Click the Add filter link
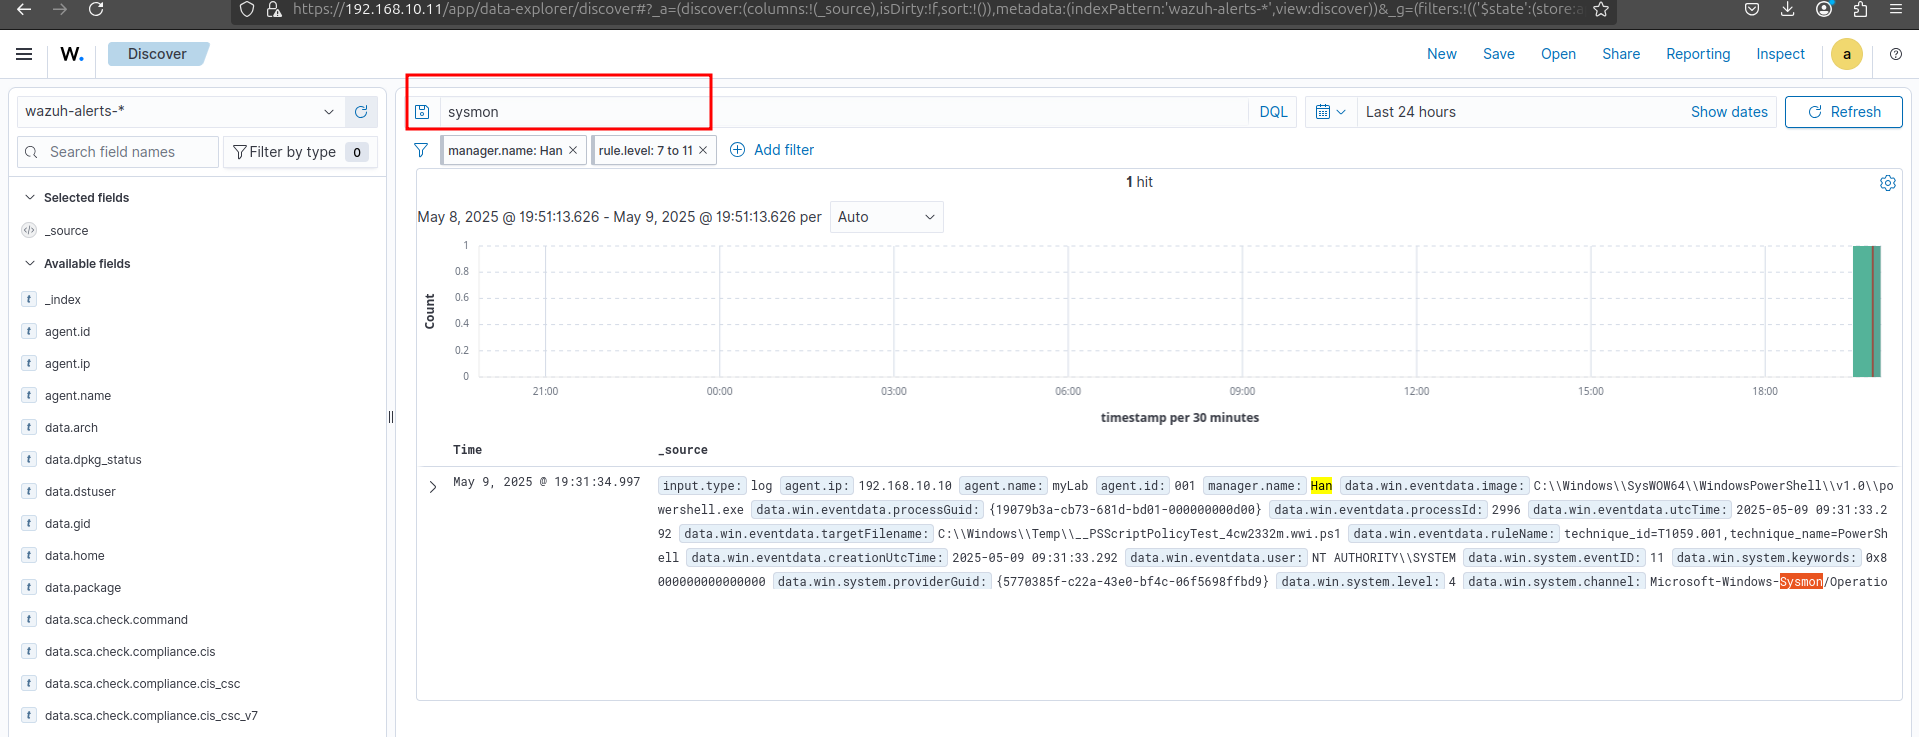Viewport: 1919px width, 737px height. (x=772, y=150)
